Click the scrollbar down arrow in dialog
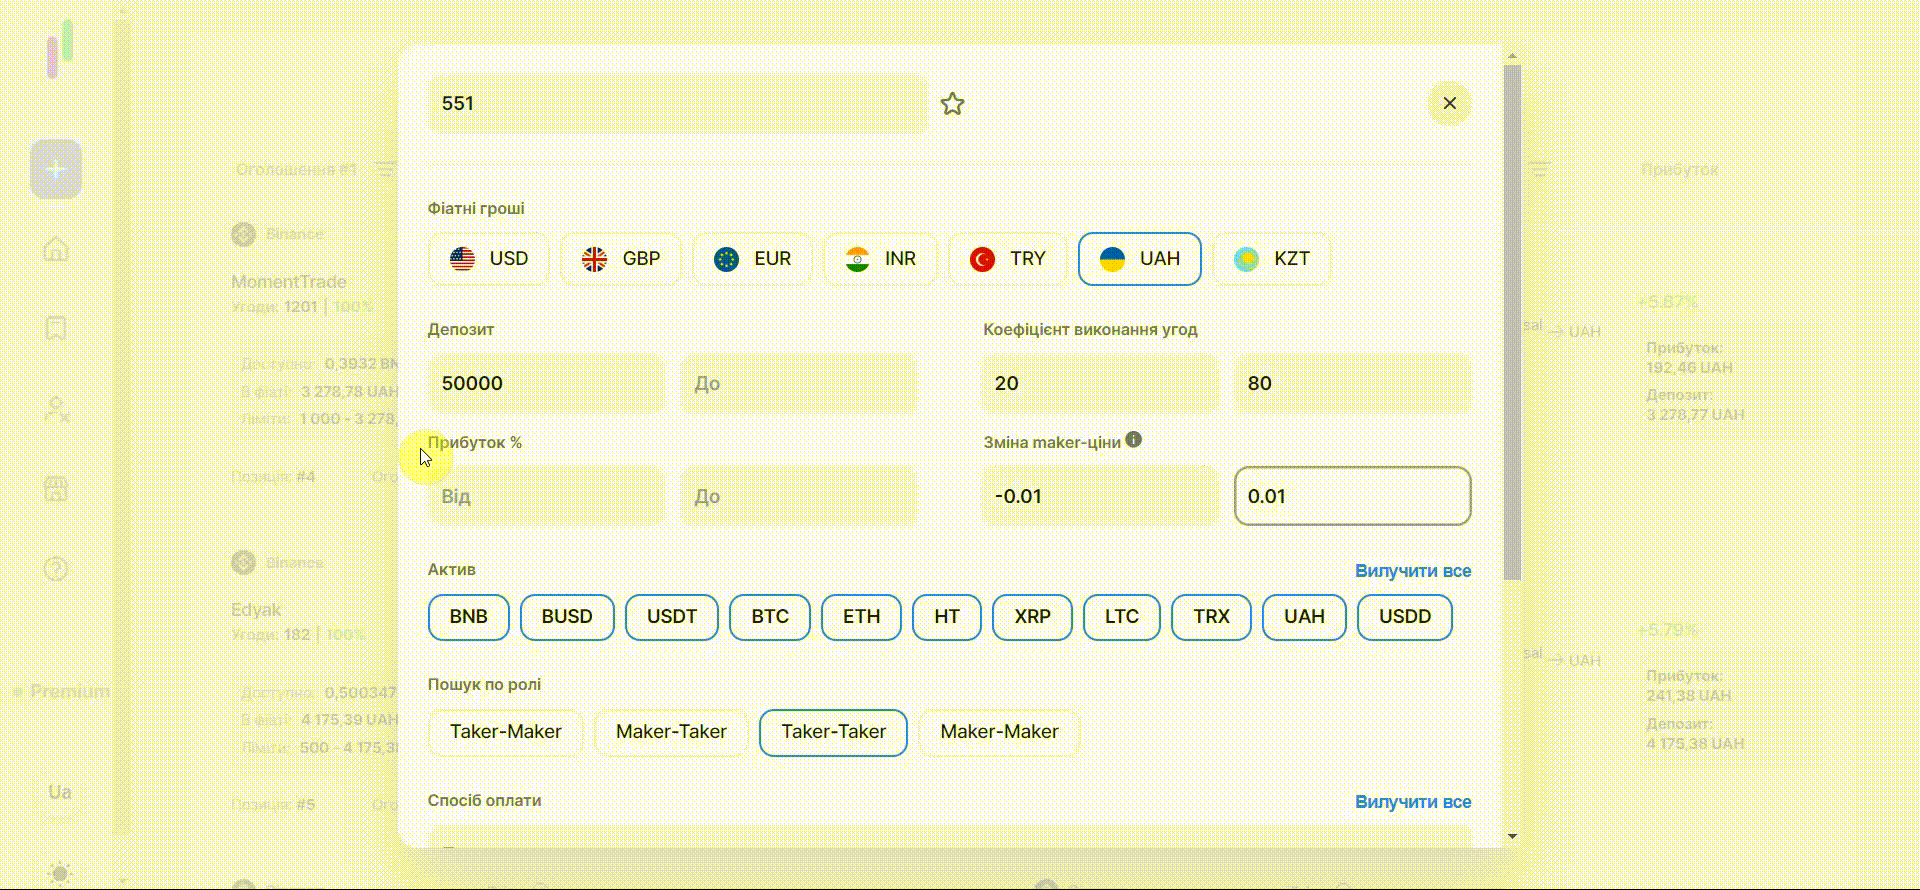The image size is (1920, 890). pyautogui.click(x=1512, y=836)
